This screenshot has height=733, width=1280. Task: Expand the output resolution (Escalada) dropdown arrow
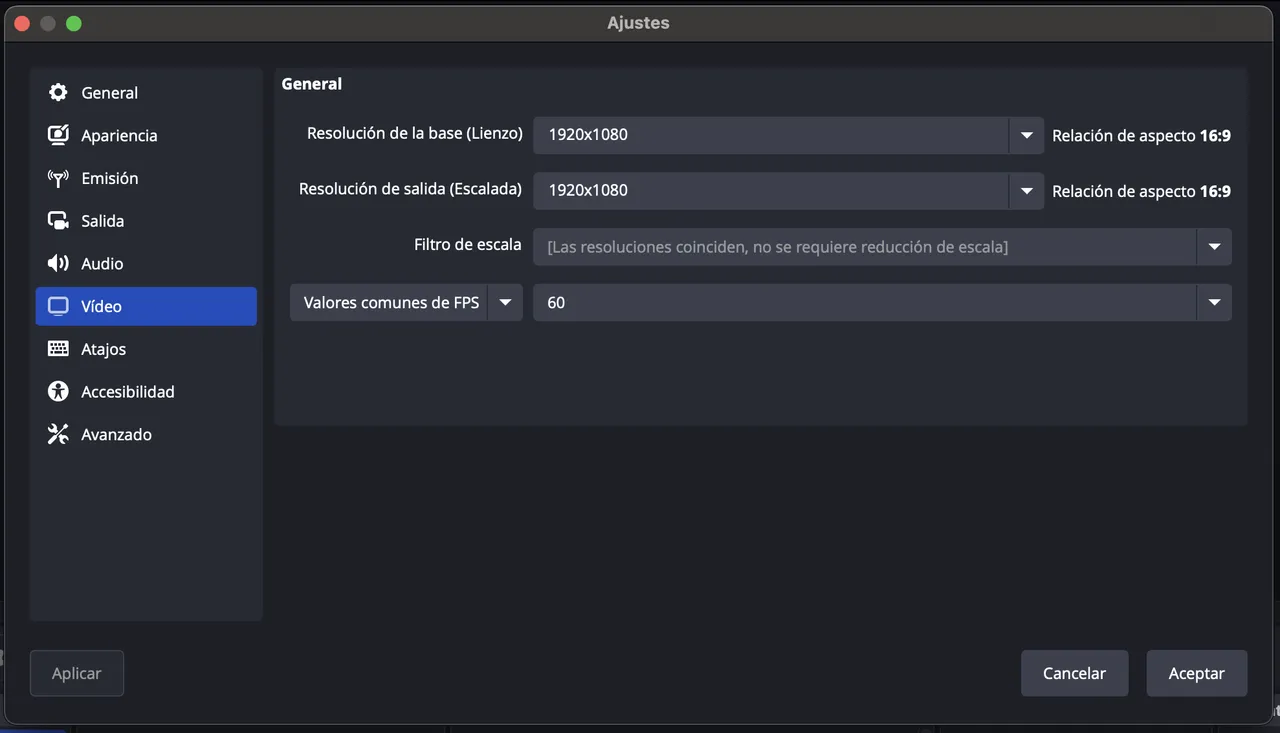point(1026,191)
